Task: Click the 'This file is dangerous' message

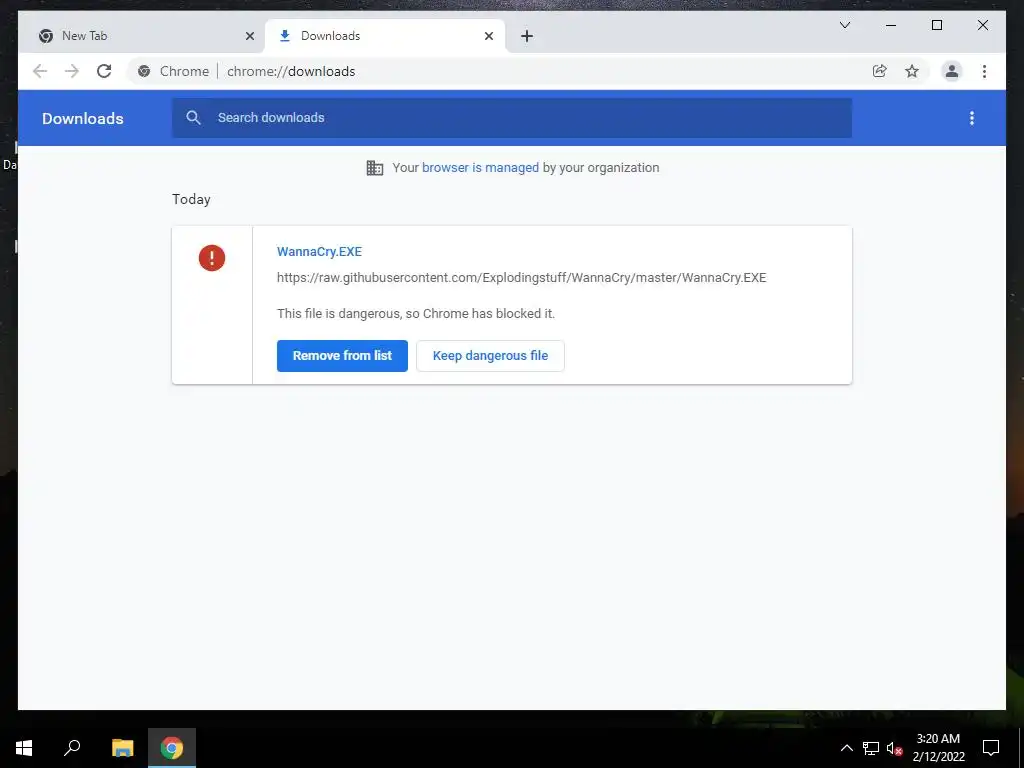Action: pos(416,313)
